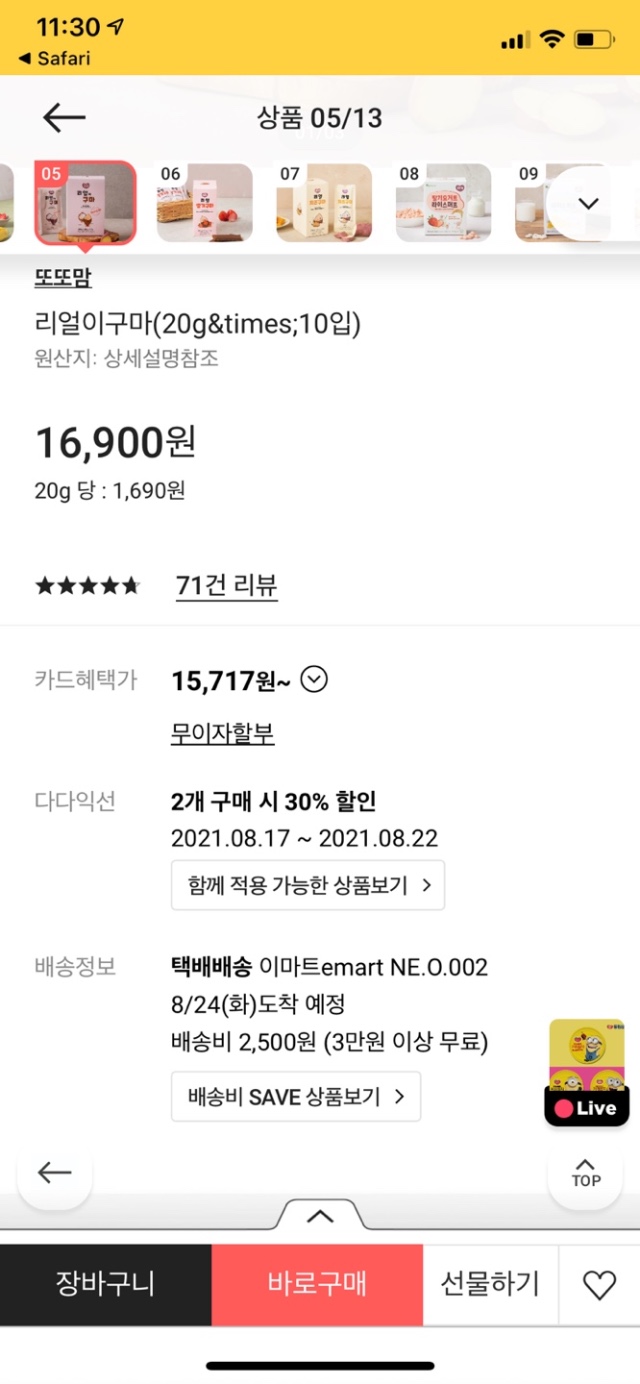Select product thumbnail 08

tap(443, 203)
